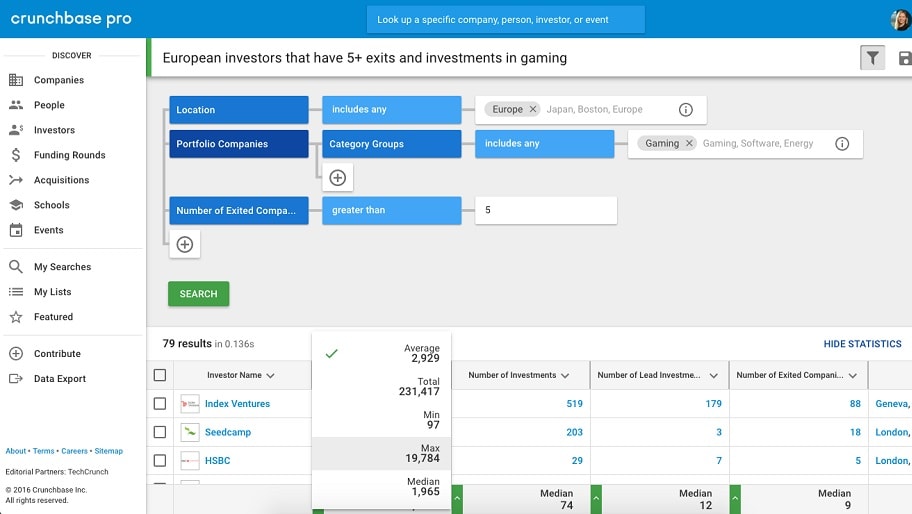Image resolution: width=912 pixels, height=514 pixels.
Task: Click the crunchbase pro logo
Action: (71, 19)
